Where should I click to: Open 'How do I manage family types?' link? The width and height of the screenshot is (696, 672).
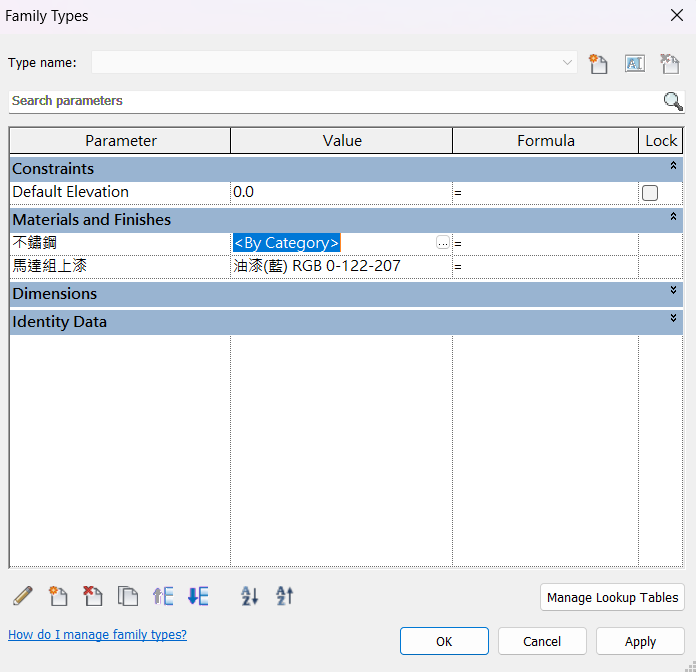click(x=97, y=635)
